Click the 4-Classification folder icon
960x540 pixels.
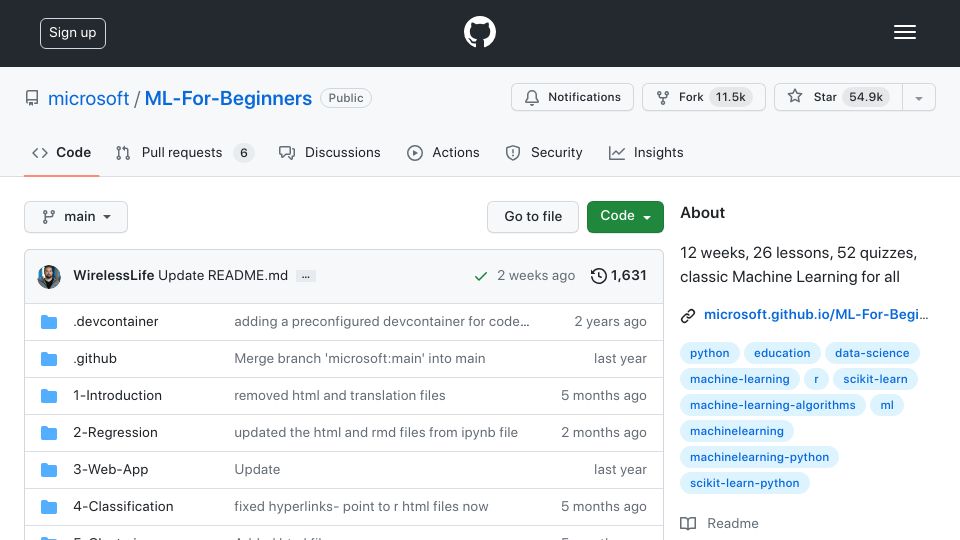click(x=49, y=507)
